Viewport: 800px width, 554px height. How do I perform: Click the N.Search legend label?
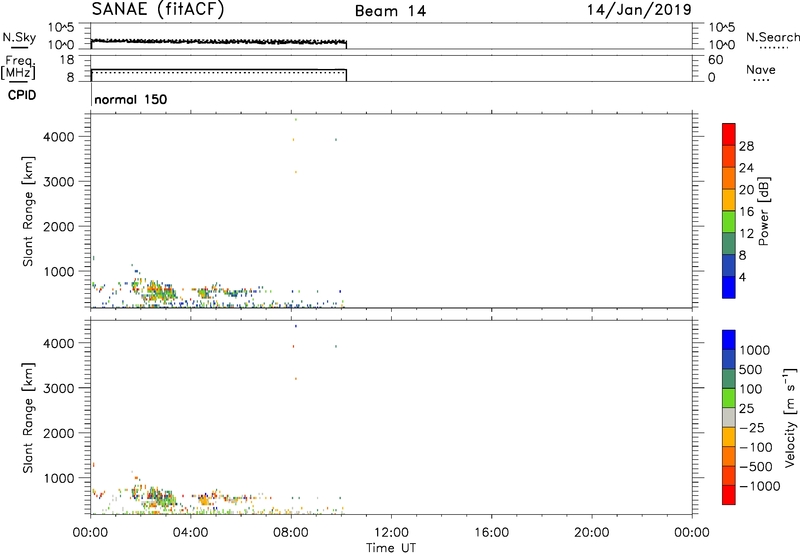tap(772, 37)
